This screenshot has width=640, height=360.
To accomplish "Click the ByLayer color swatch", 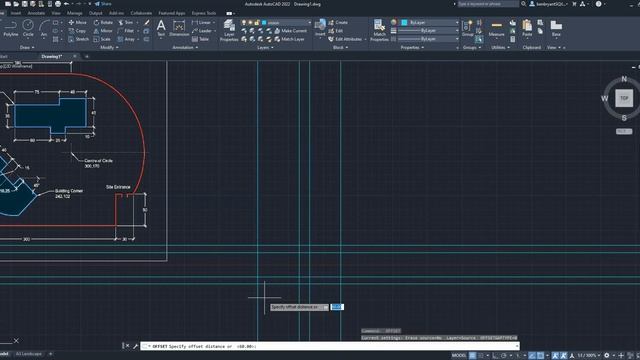I will tap(404, 22).
